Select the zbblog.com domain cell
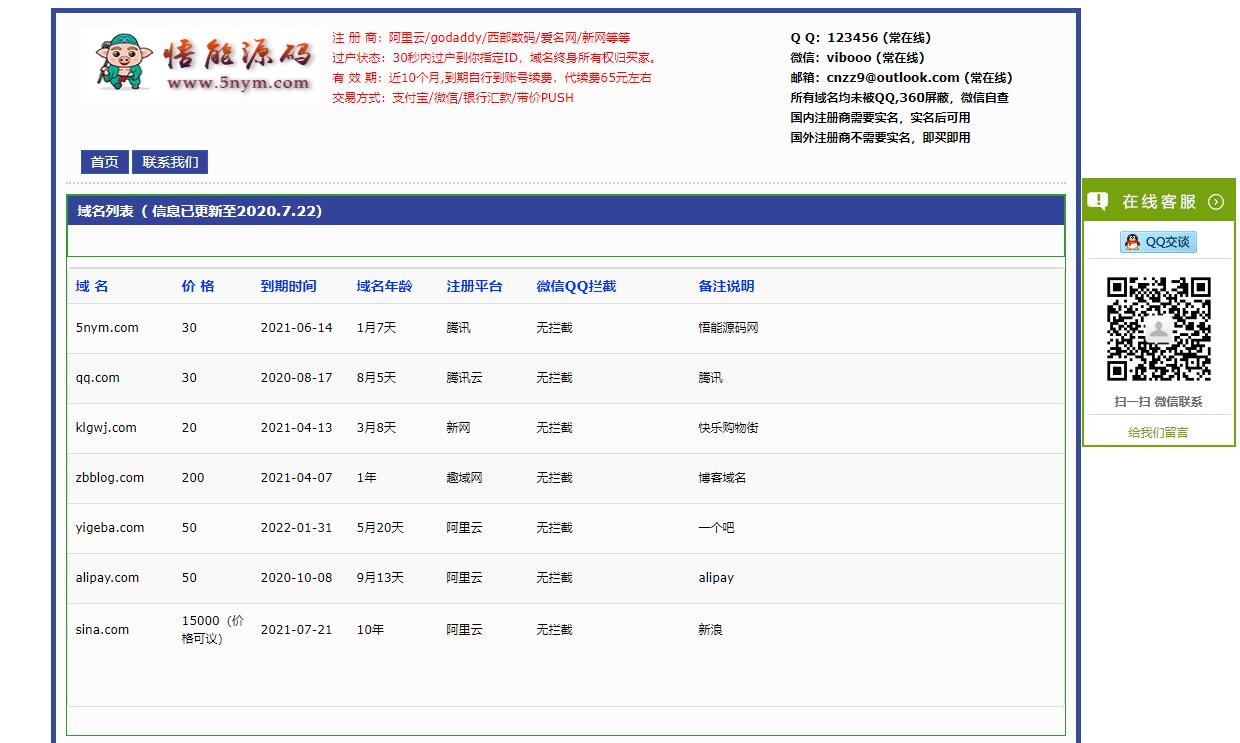 click(110, 478)
